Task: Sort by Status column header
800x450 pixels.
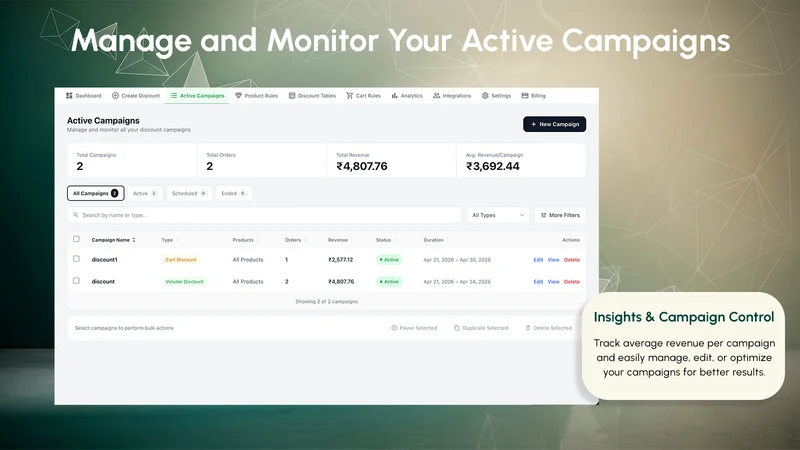Action: (386, 240)
